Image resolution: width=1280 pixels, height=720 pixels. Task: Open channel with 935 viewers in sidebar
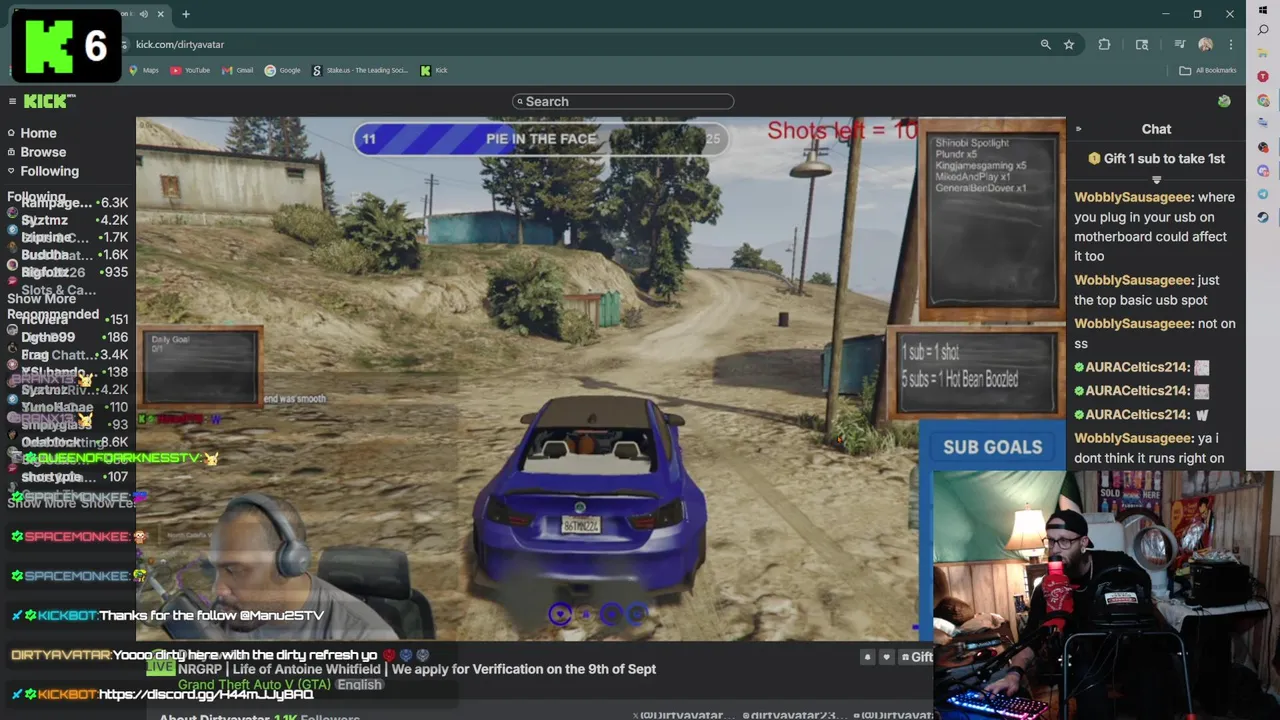(68, 272)
